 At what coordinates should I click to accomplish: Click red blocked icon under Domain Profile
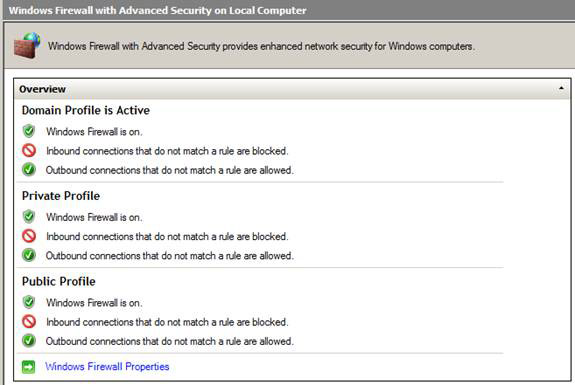coord(29,150)
